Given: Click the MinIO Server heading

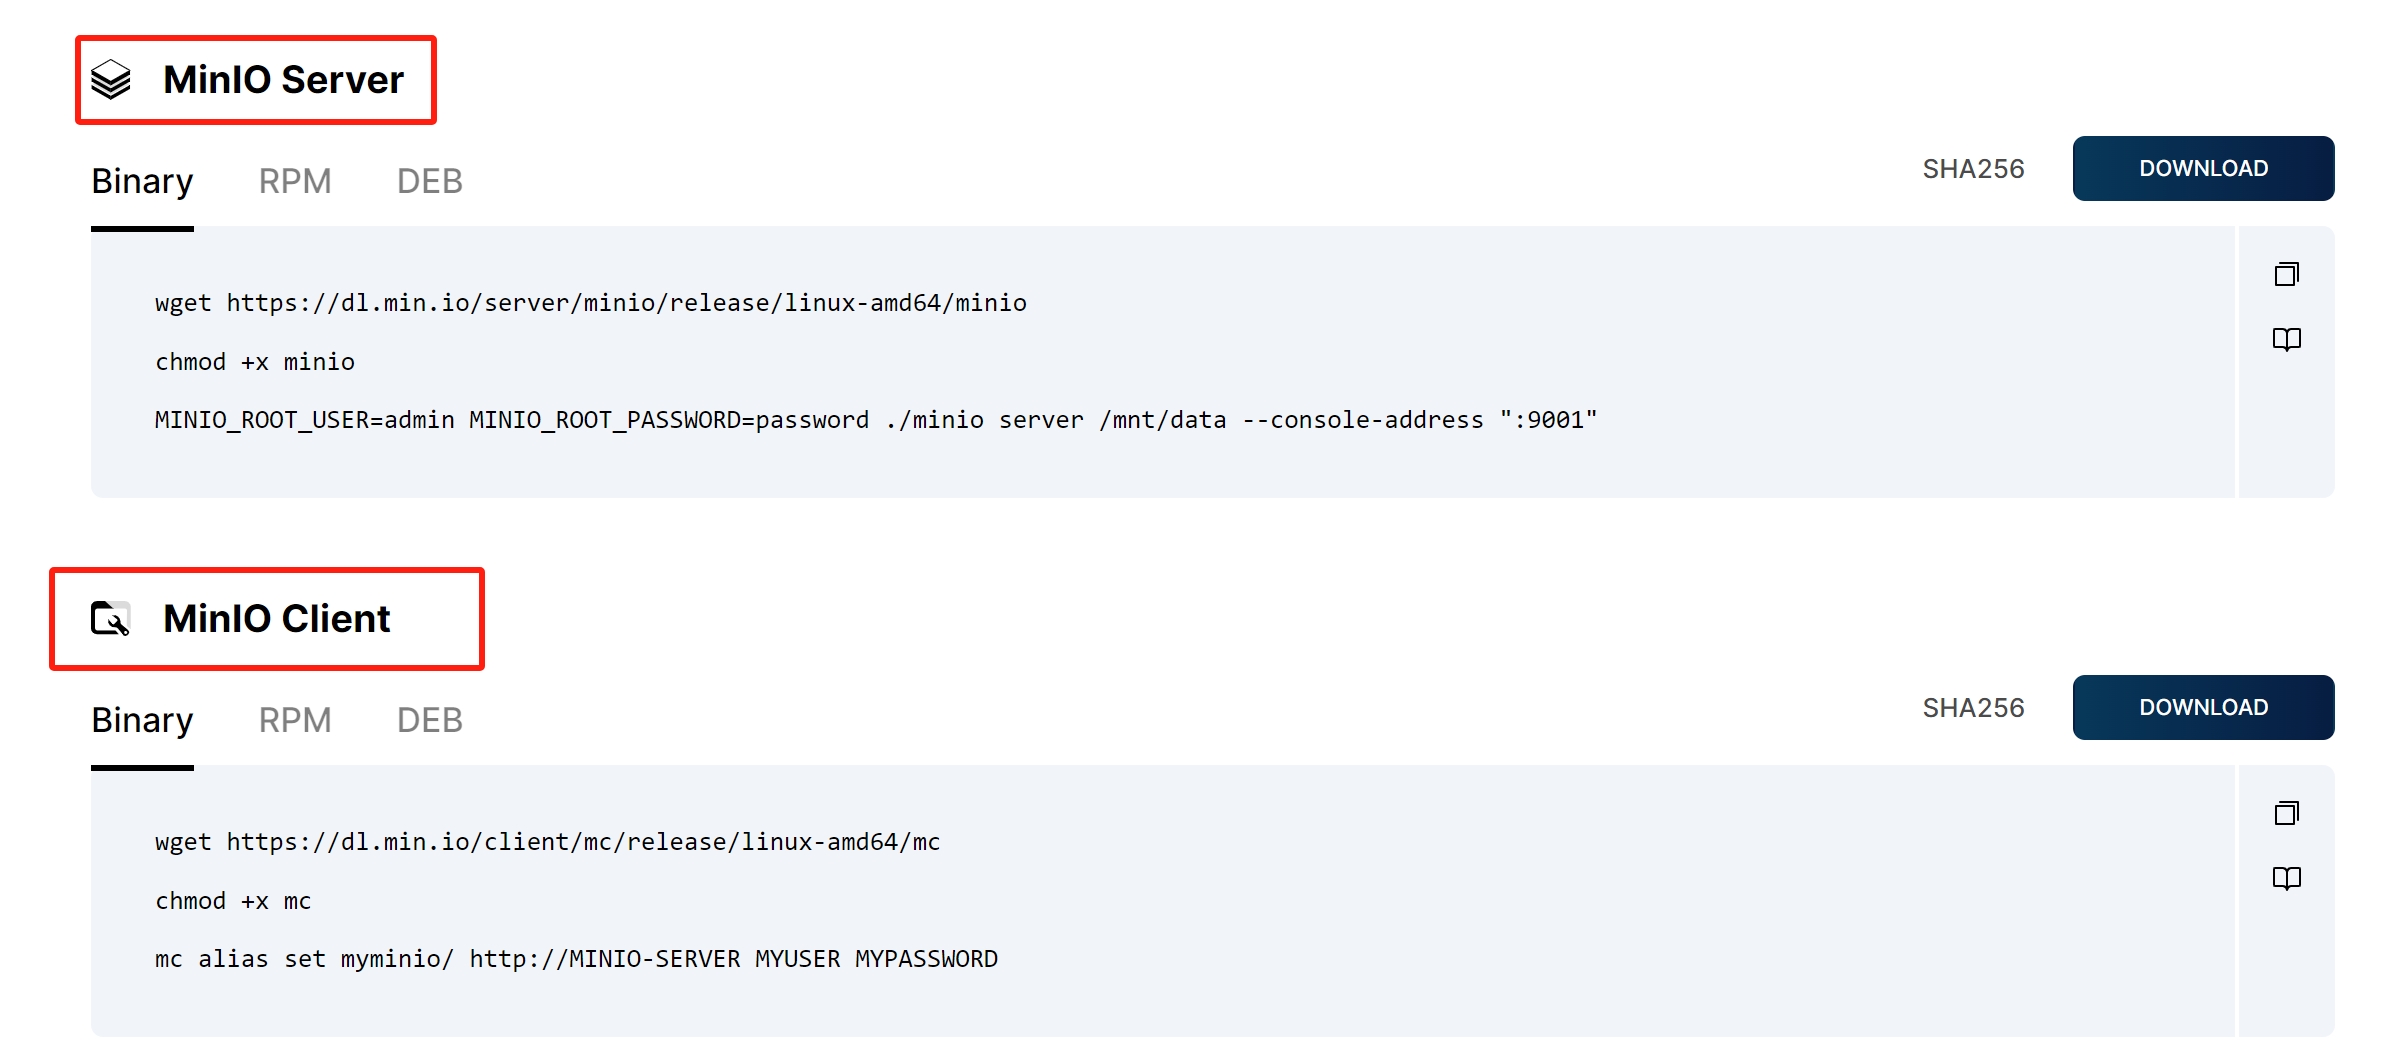Looking at the screenshot, I should tap(283, 80).
